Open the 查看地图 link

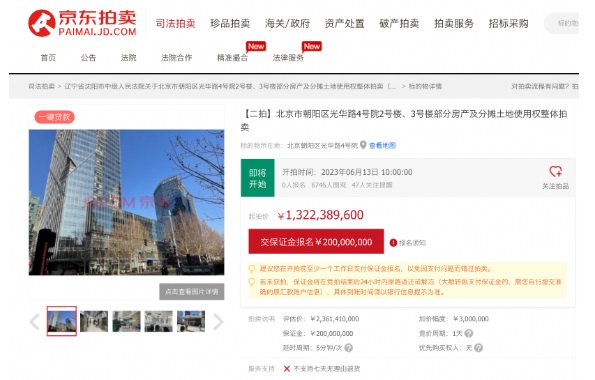(x=382, y=145)
